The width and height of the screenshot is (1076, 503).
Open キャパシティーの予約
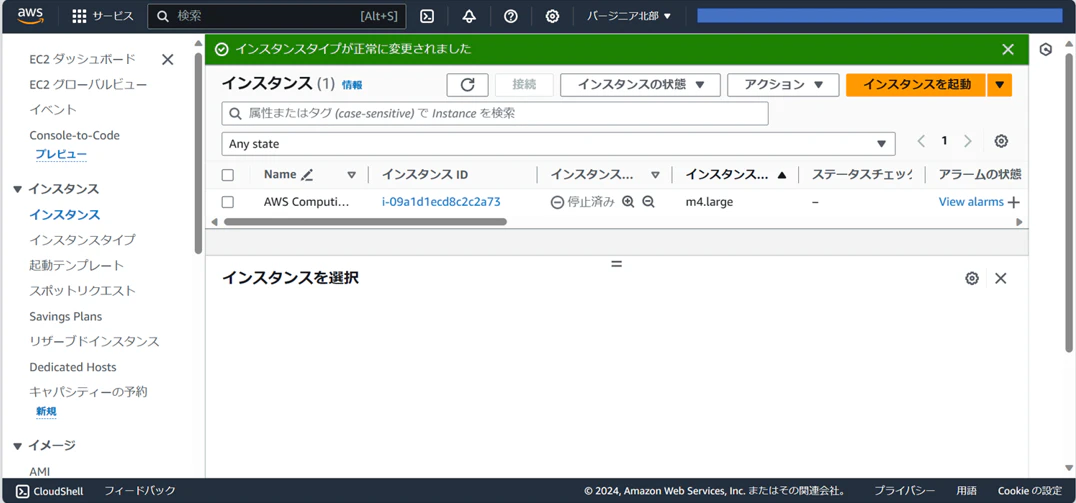[88, 392]
